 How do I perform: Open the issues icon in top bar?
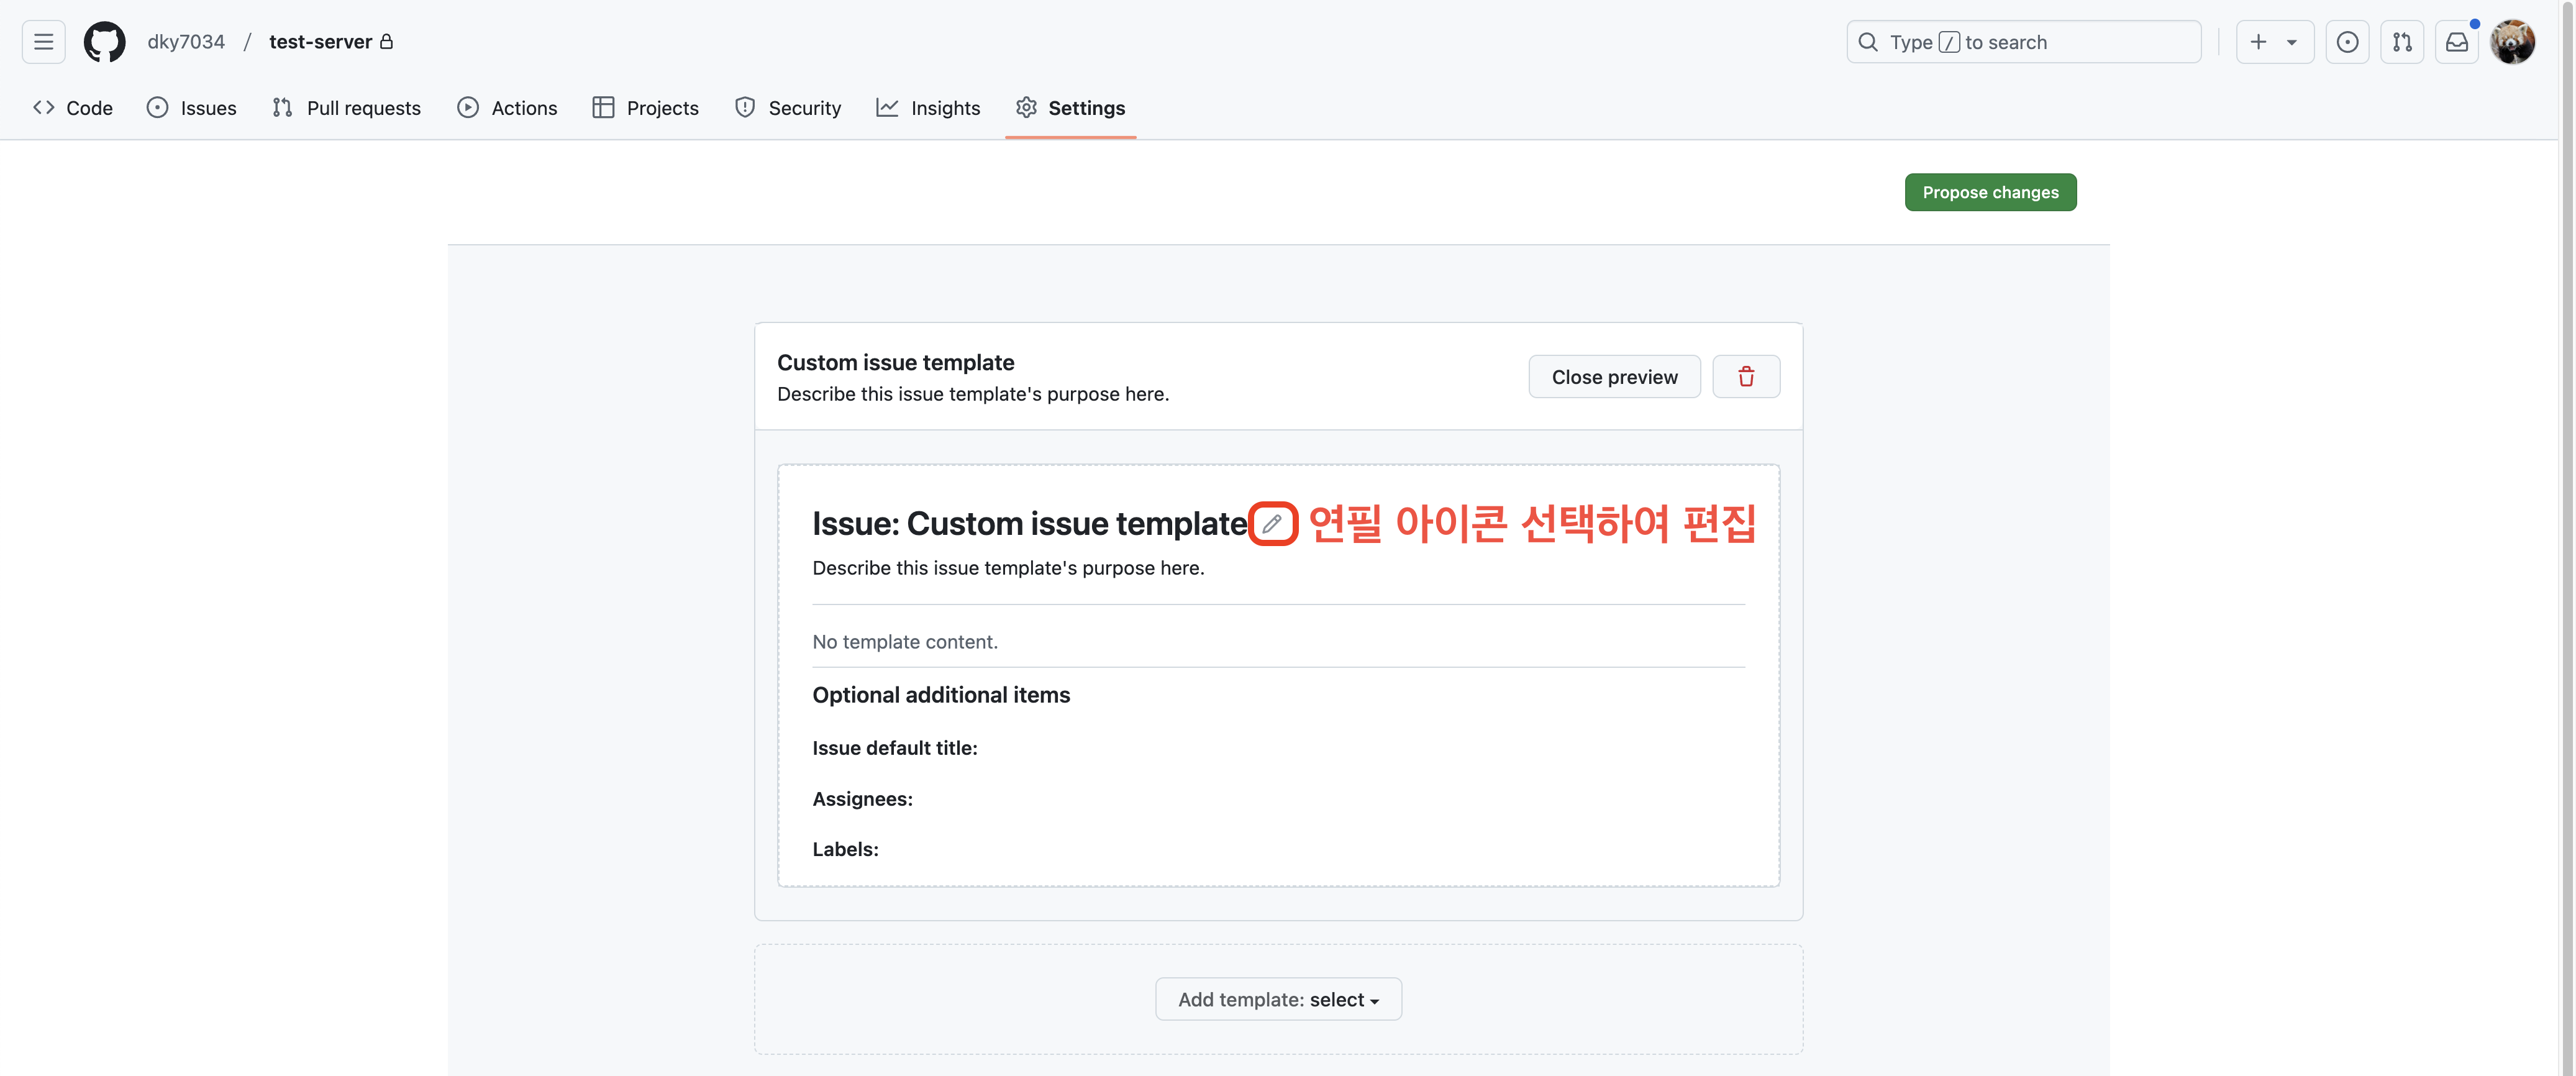tap(2346, 42)
